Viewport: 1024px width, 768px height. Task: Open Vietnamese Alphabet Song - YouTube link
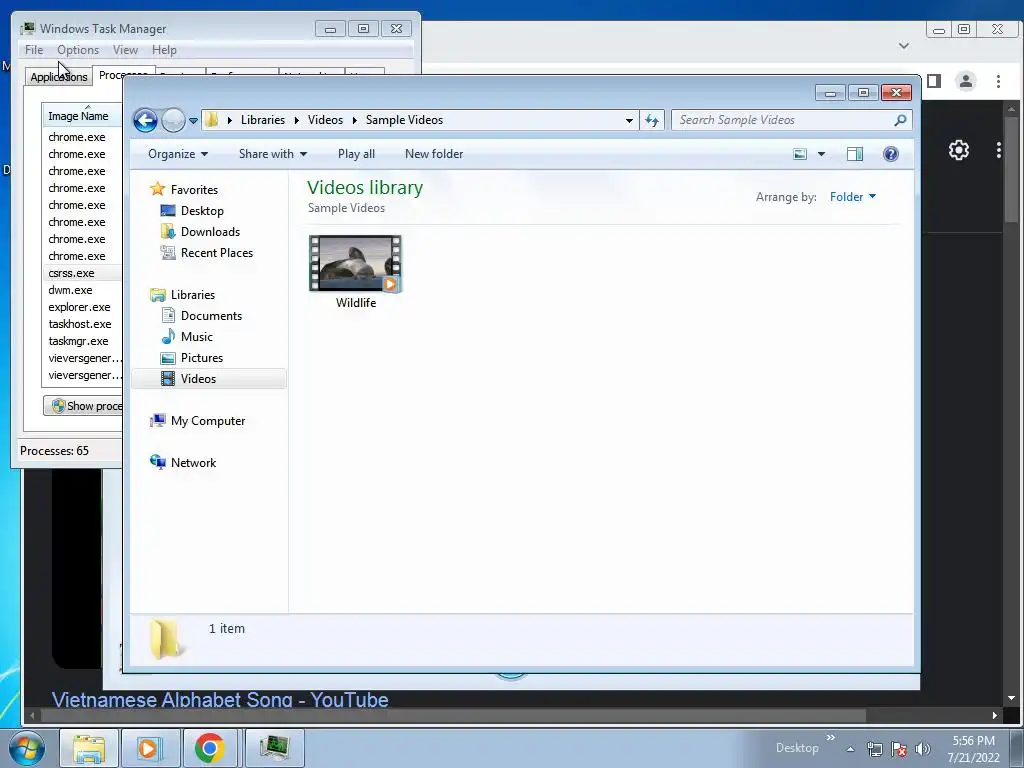pos(220,700)
